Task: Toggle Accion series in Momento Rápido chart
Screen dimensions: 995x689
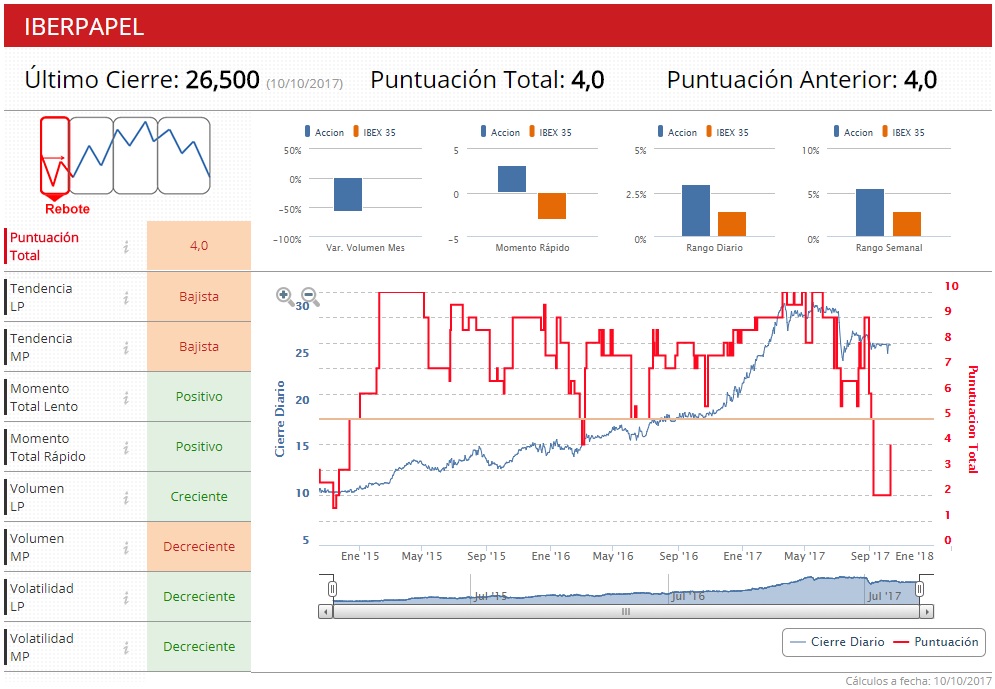Action: coord(500,132)
